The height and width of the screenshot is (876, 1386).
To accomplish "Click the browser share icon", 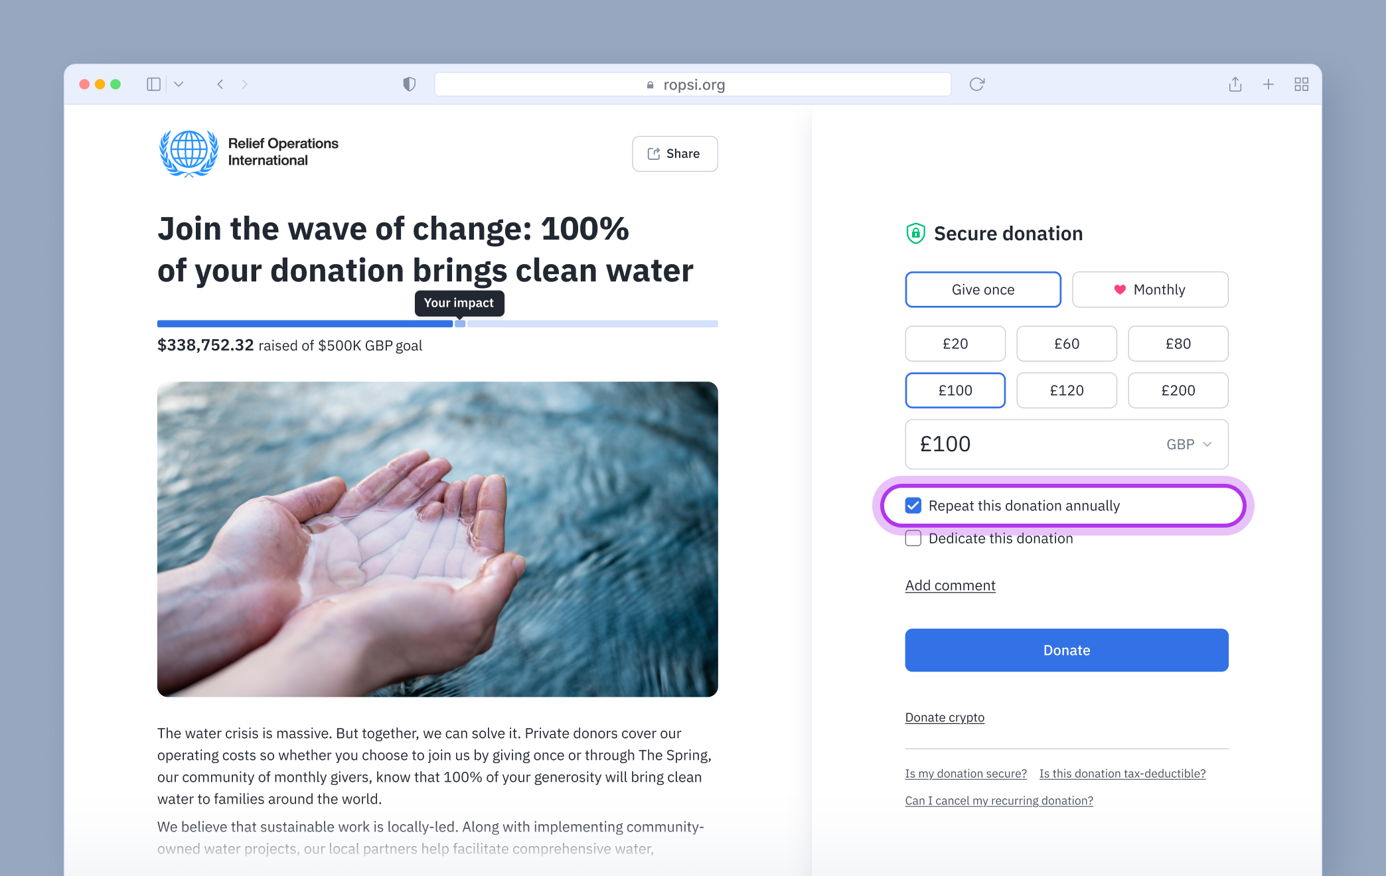I will (1235, 84).
